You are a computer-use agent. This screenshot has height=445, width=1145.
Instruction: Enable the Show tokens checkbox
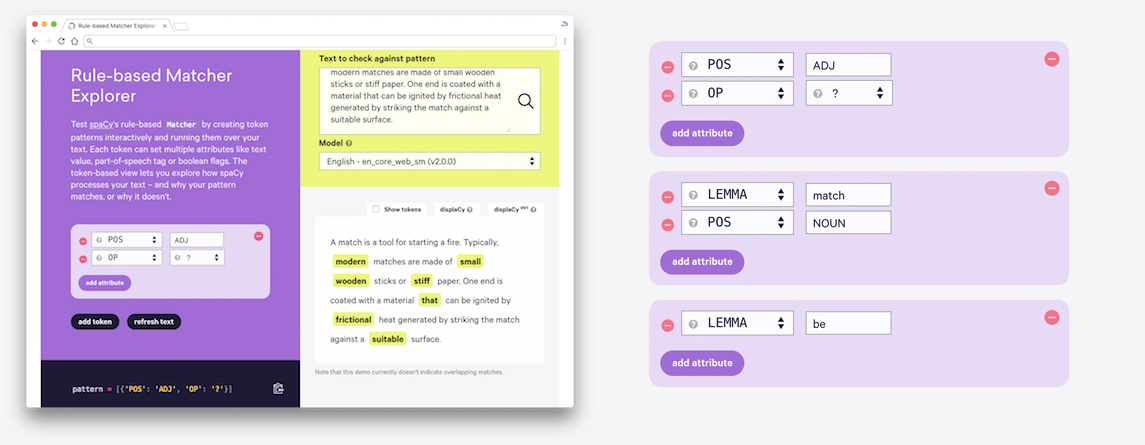coord(375,209)
